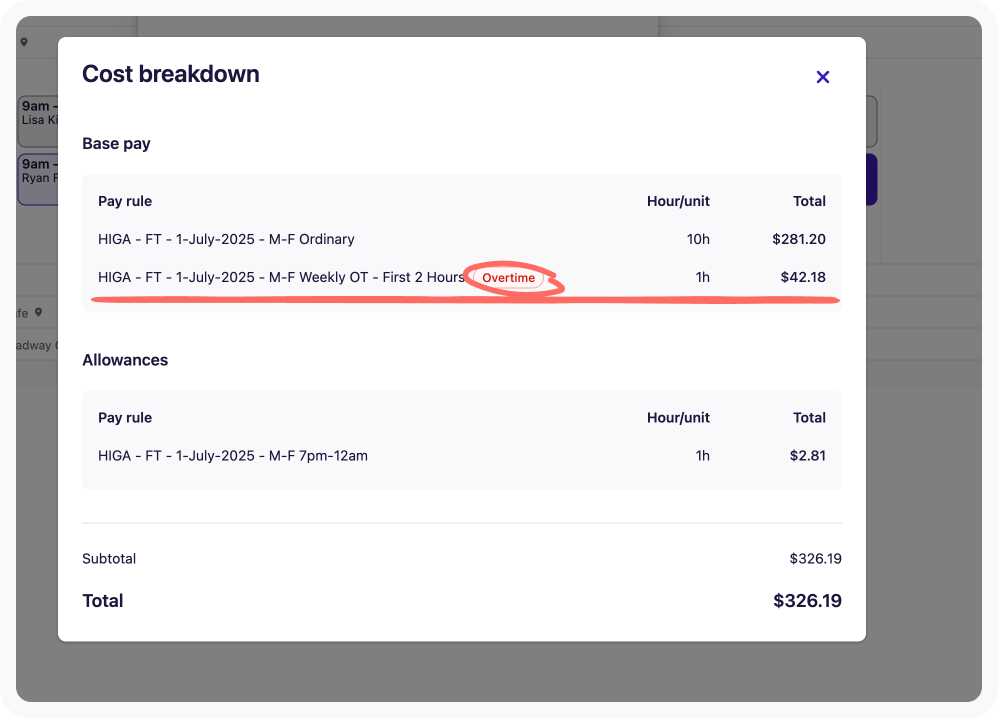Click the Allowances section heading
This screenshot has width=998, height=718.
click(125, 360)
